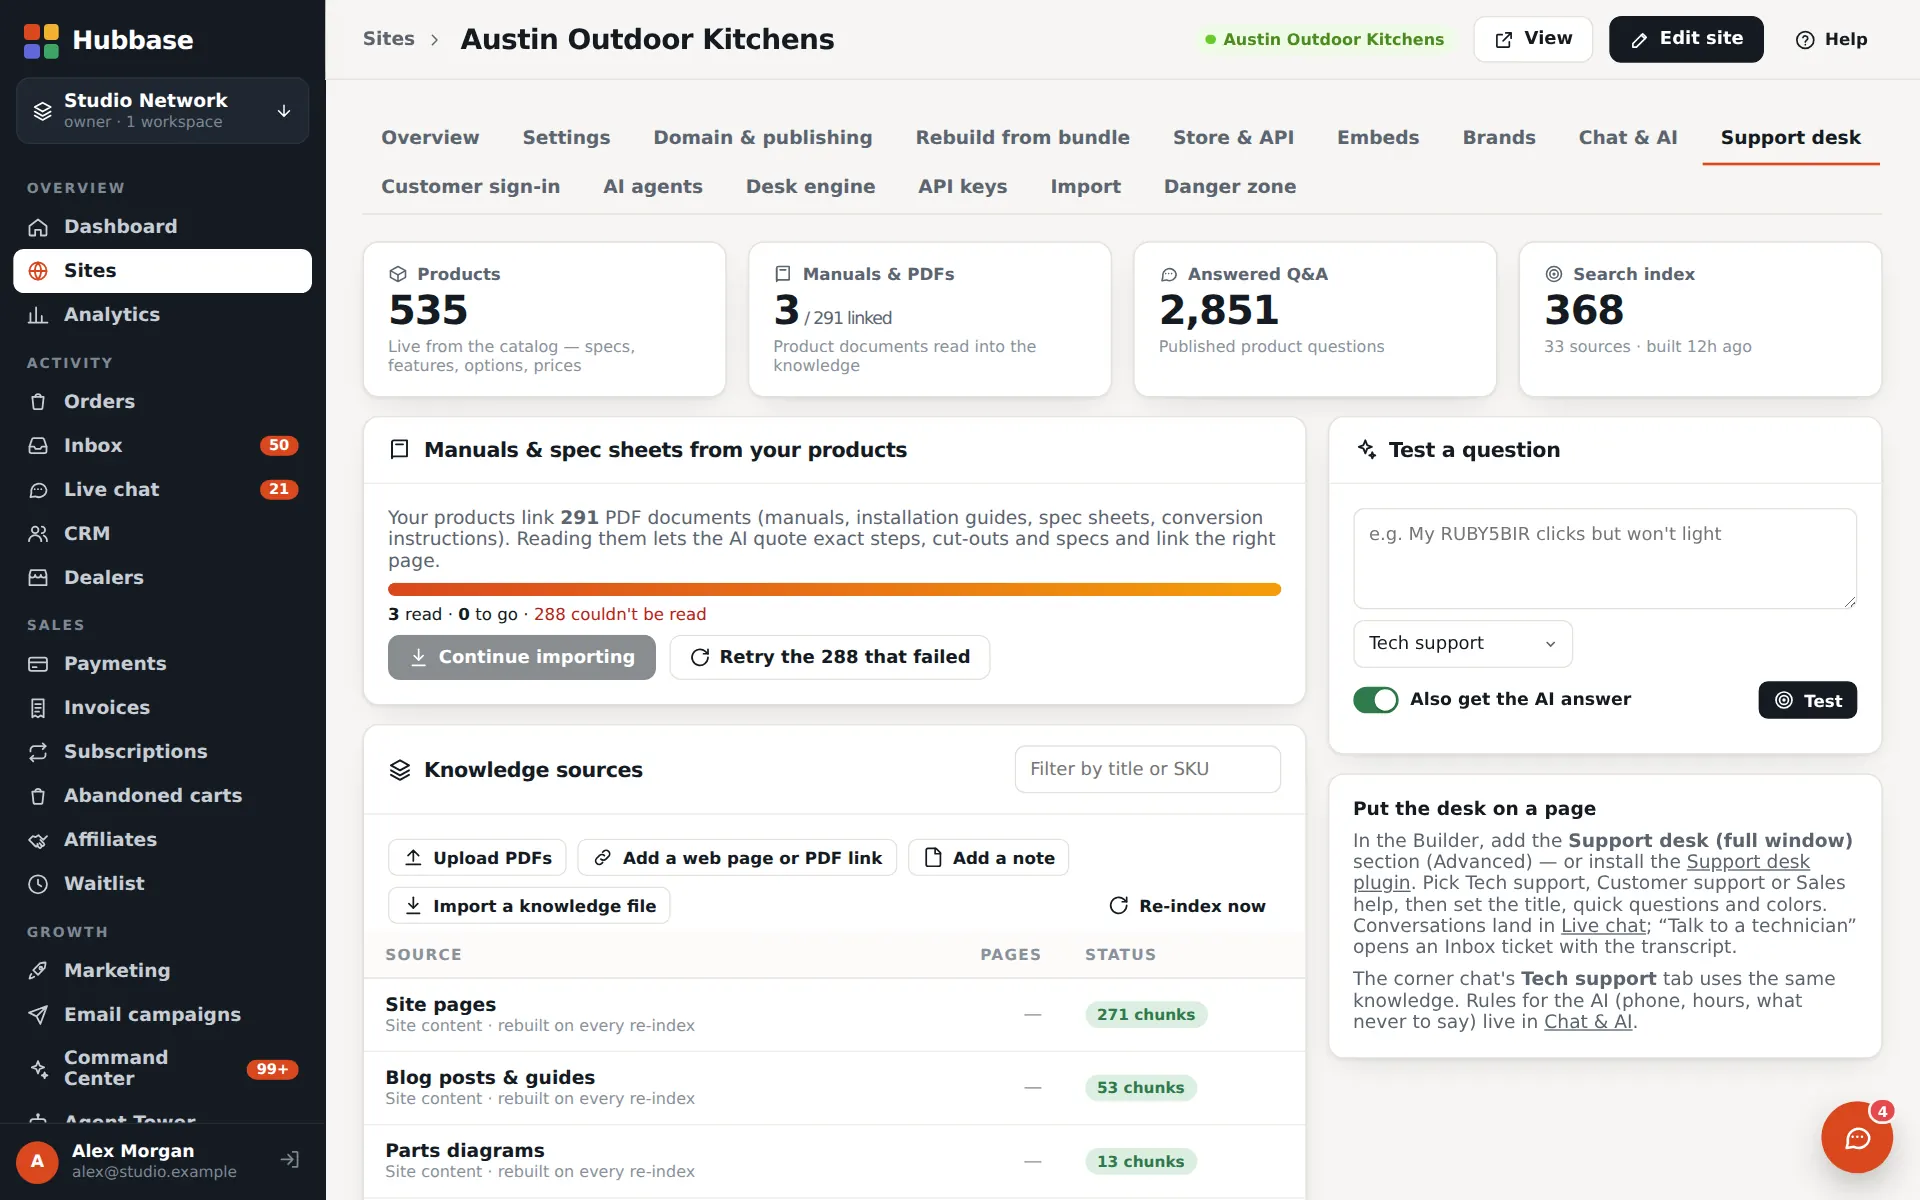Image resolution: width=1920 pixels, height=1200 pixels.
Task: Switch to the Overview tab
Action: coord(430,138)
